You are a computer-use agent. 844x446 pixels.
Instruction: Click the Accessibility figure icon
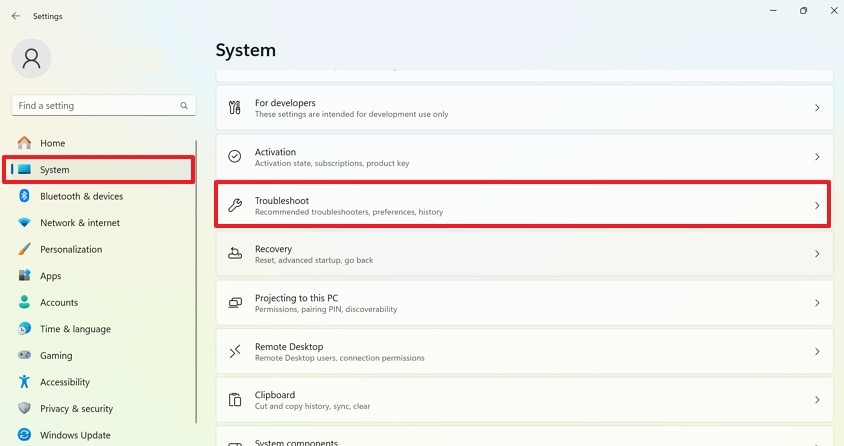pos(24,381)
